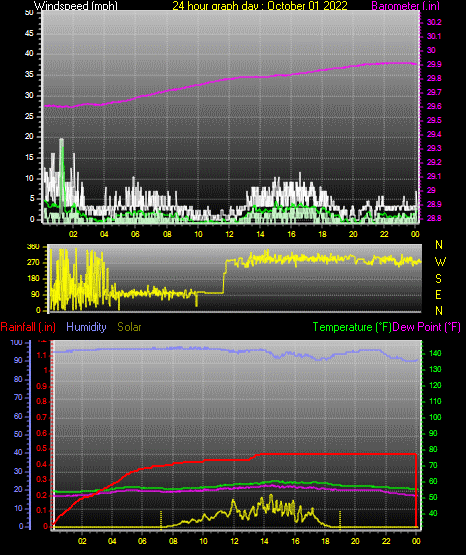Click the 08 hour label under rainfall chart
This screenshot has height=555, width=466.
click(173, 541)
